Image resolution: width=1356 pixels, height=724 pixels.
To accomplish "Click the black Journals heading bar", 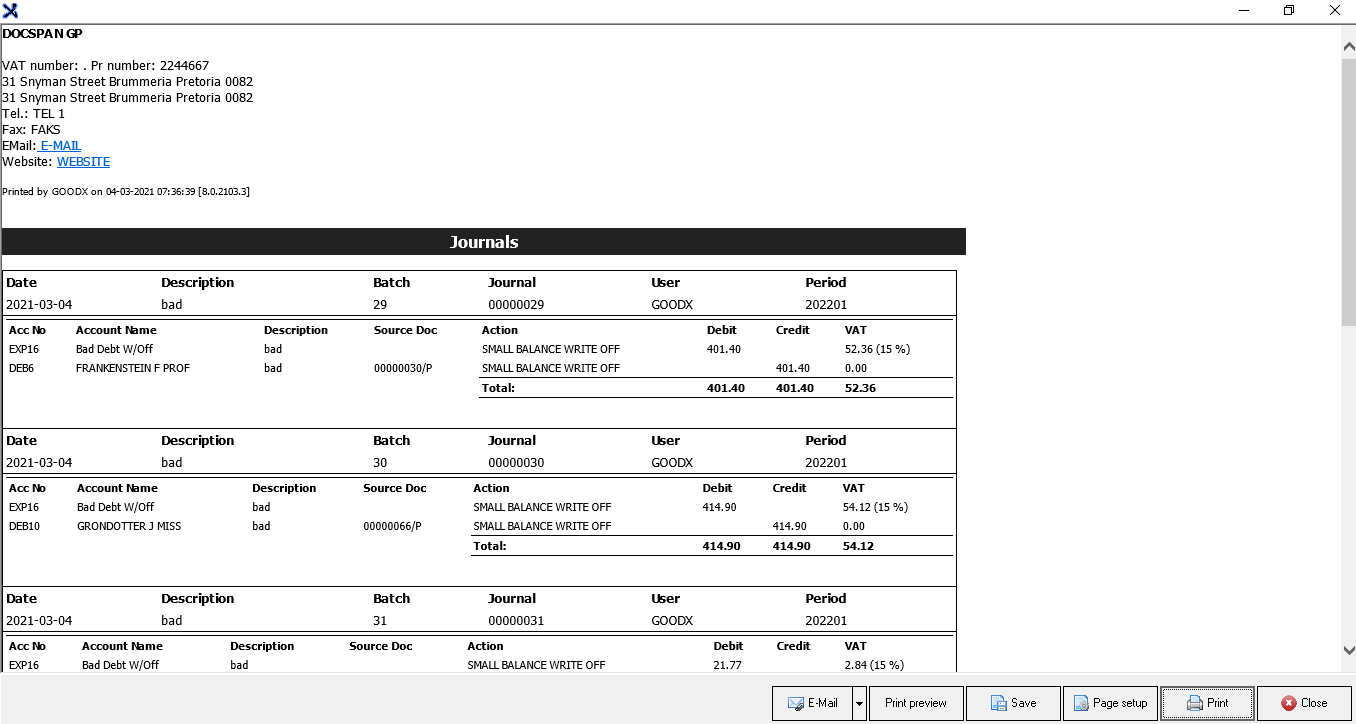I will 484,242.
